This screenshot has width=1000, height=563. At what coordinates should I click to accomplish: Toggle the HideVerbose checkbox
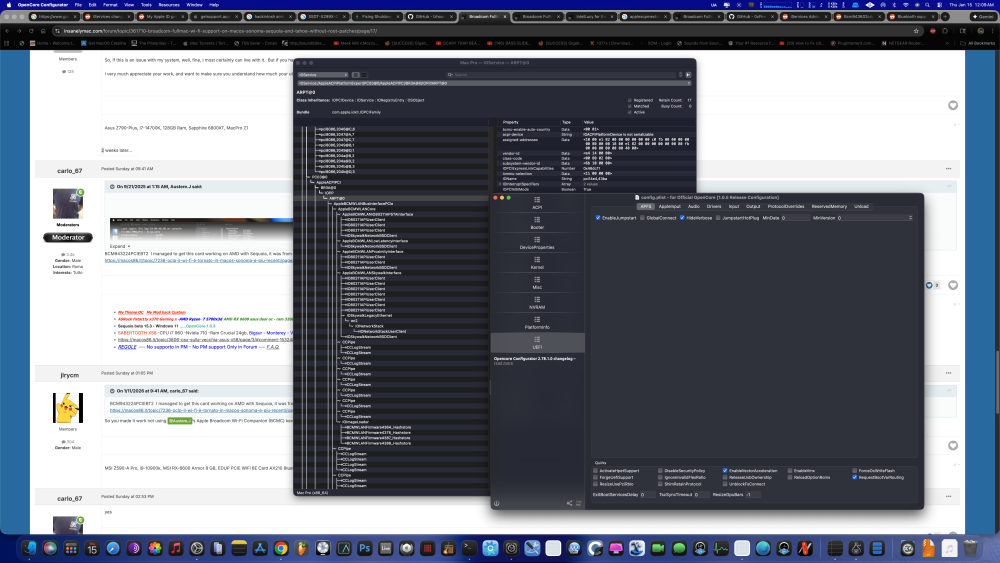click(682, 218)
